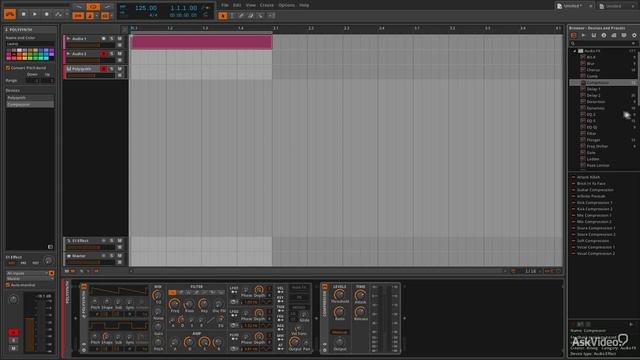Click the Polysynth filter Freq knob
This screenshot has height=360, width=640.
174,303
